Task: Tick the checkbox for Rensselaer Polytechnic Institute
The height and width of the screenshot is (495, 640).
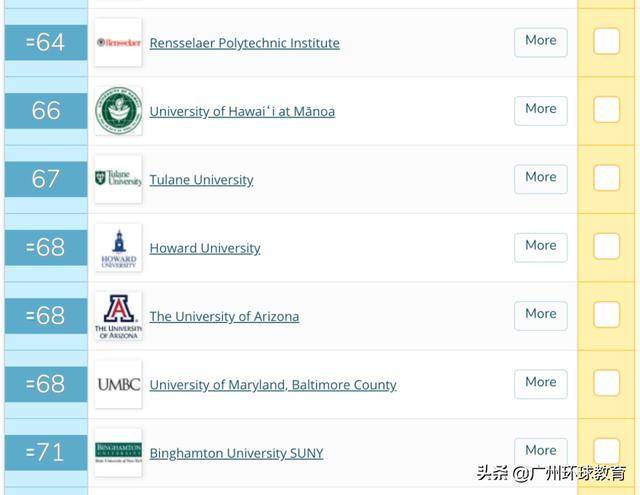Action: click(x=606, y=42)
